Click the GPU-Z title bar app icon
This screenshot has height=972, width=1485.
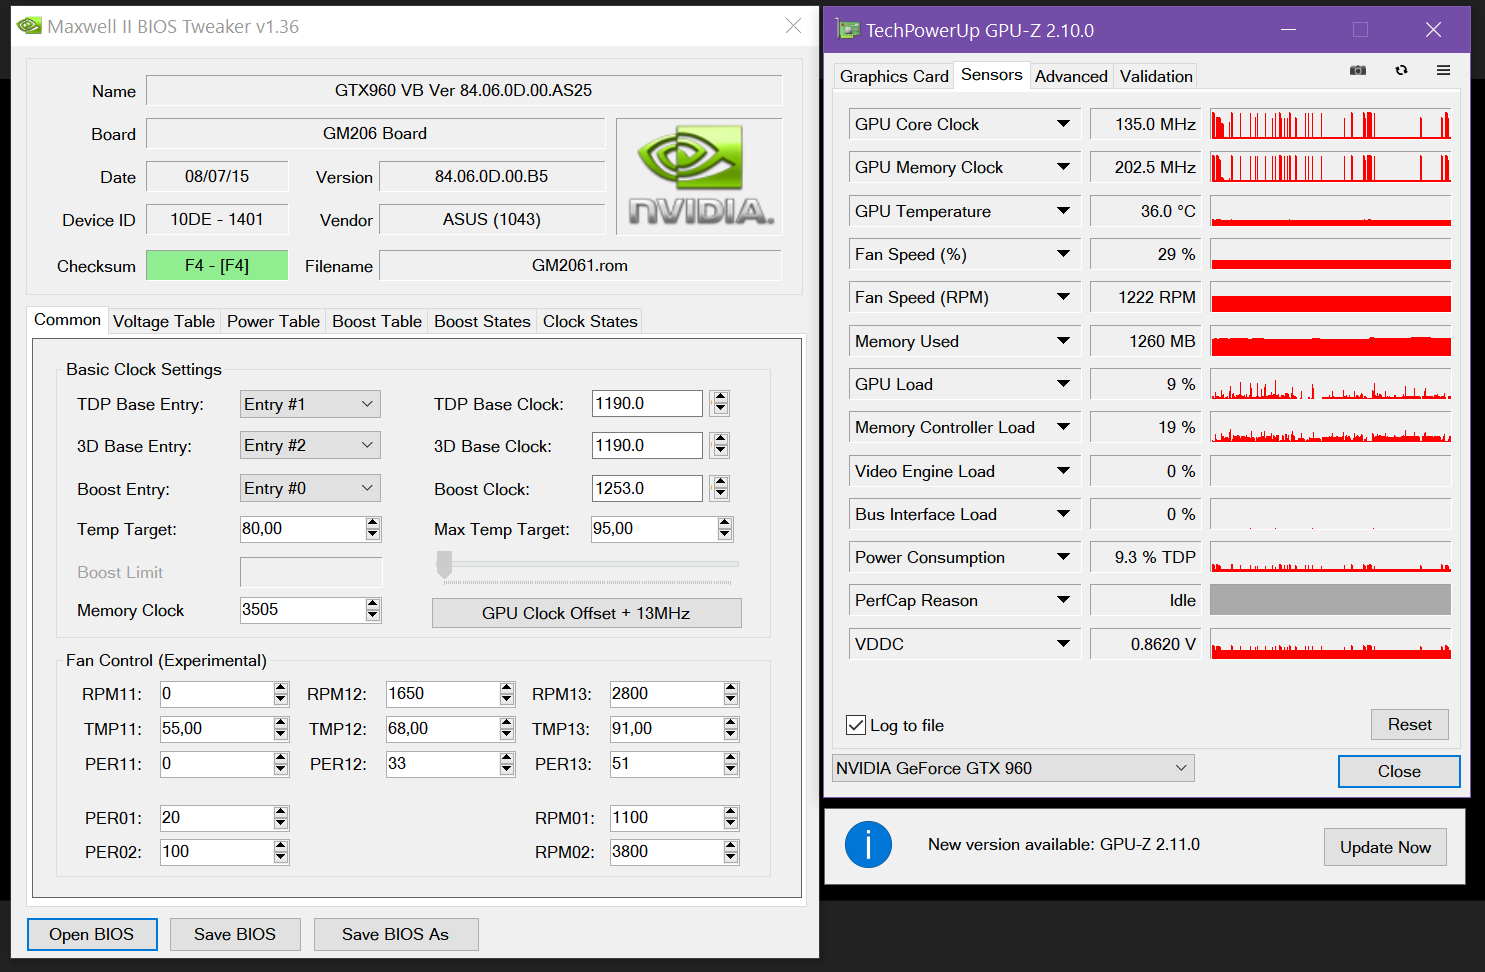848,30
